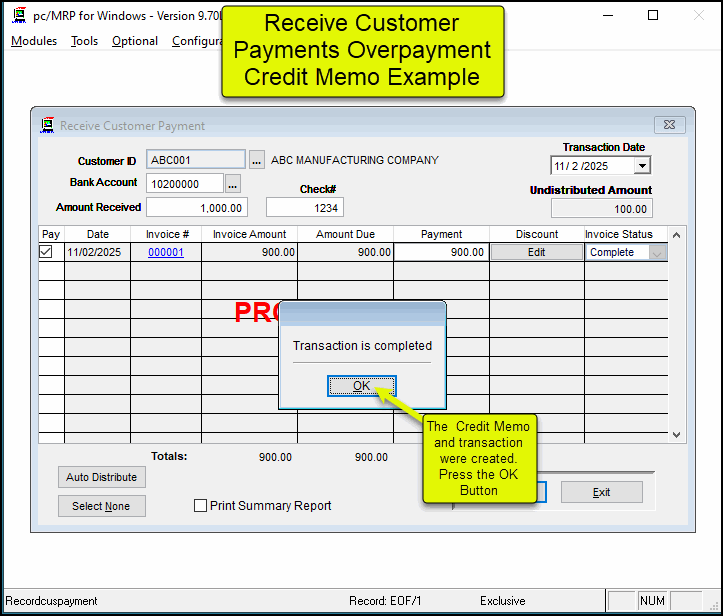Click the Bank Account lookup ellipsis button
723x616 pixels.
click(233, 183)
